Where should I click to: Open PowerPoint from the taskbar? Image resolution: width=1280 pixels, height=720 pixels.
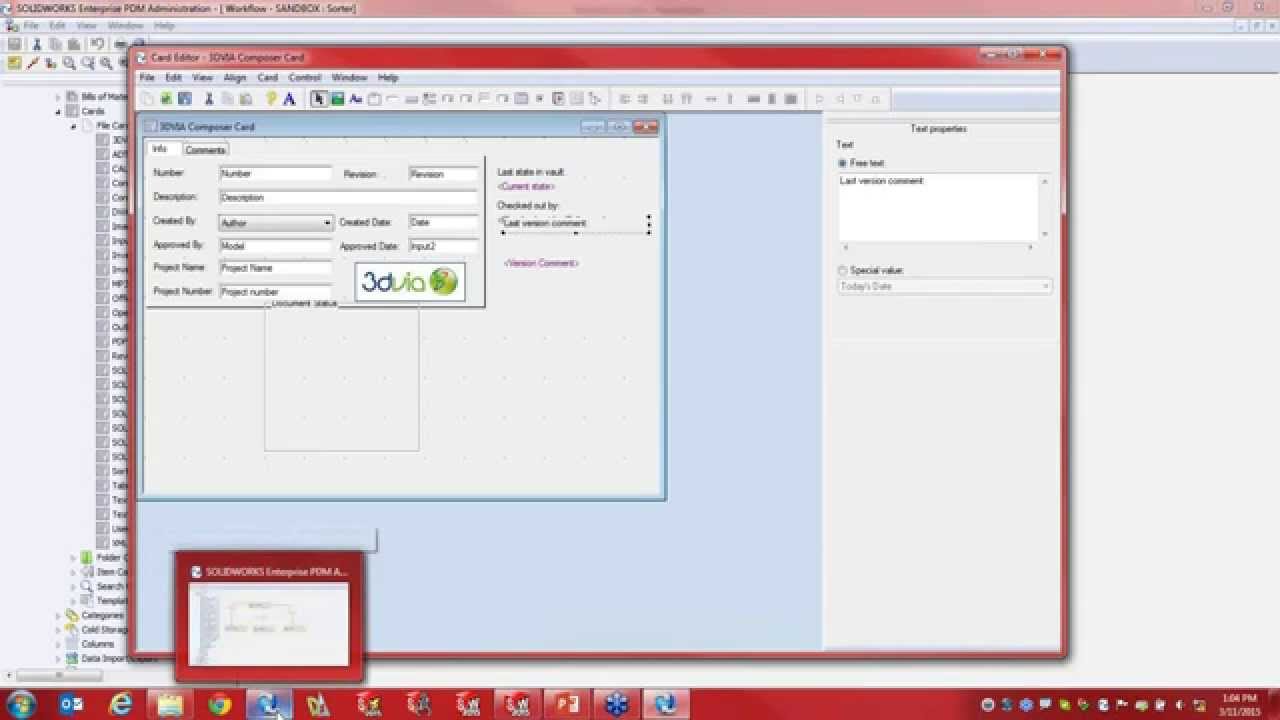[x=567, y=704]
